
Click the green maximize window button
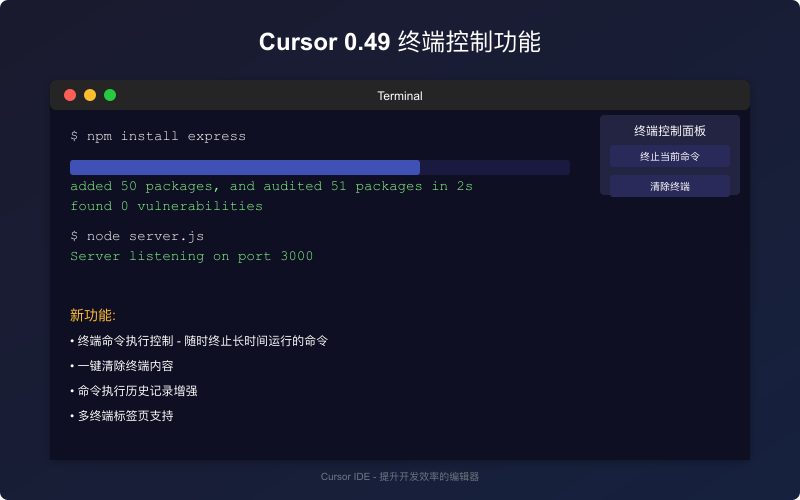(110, 95)
